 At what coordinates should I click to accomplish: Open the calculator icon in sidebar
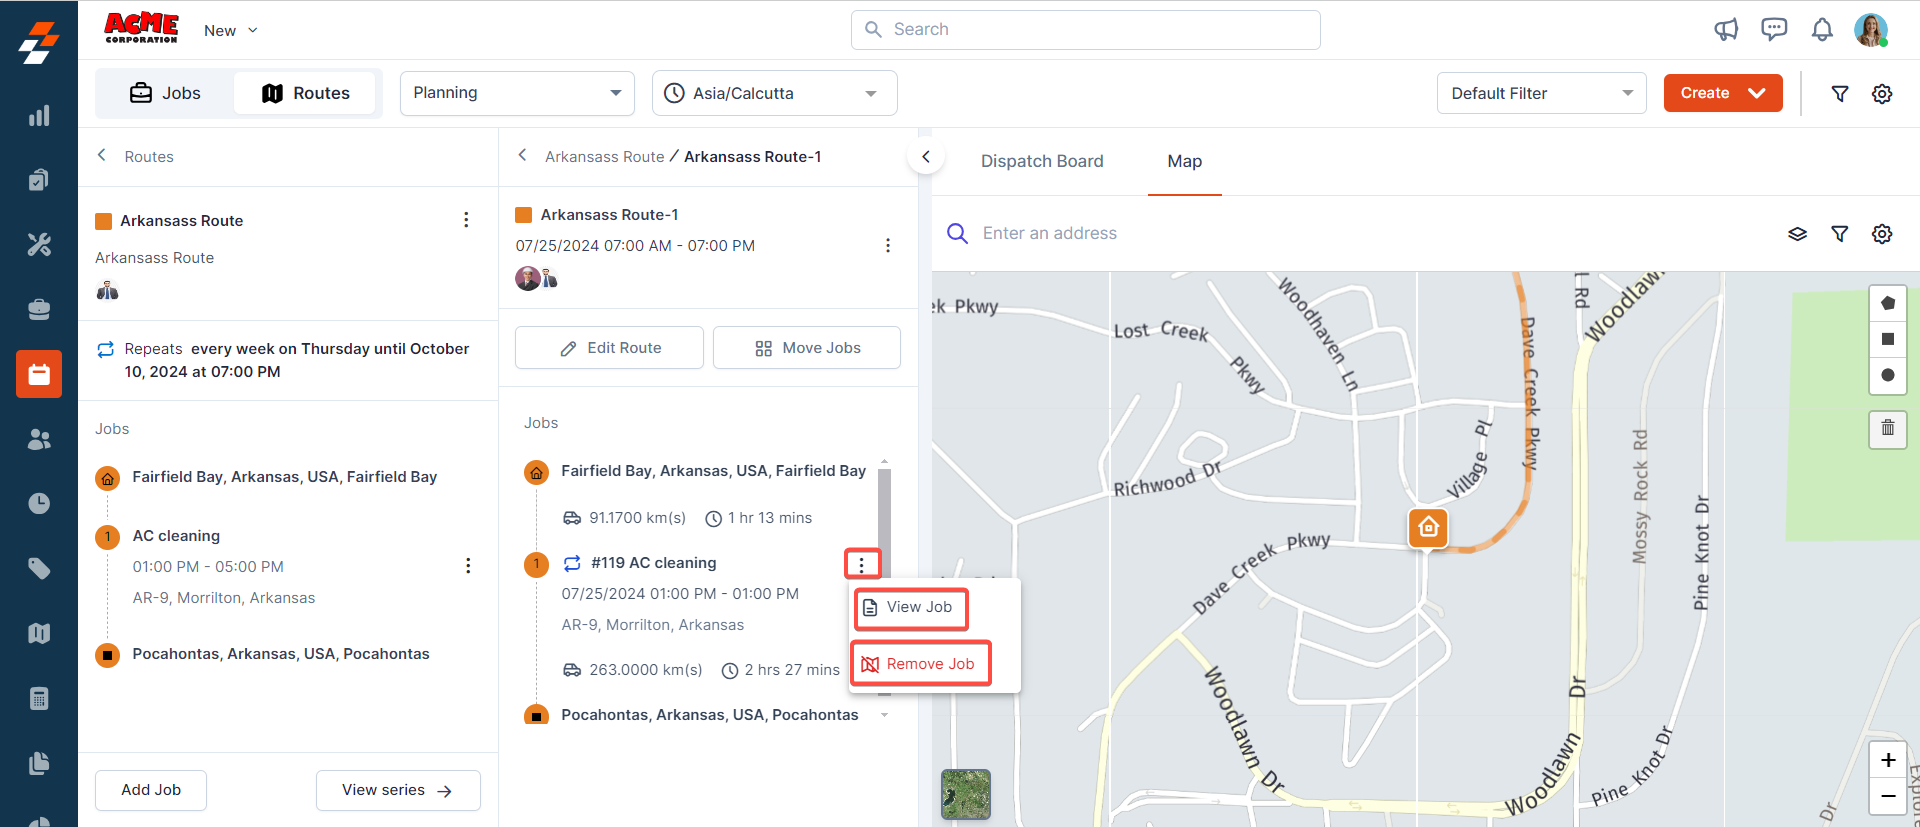pyautogui.click(x=39, y=698)
